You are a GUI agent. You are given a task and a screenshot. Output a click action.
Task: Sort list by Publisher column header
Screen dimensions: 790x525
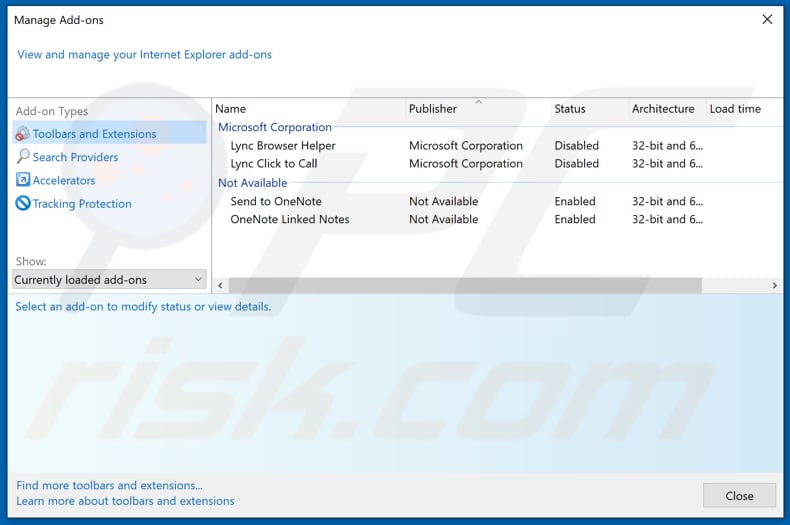tap(432, 109)
